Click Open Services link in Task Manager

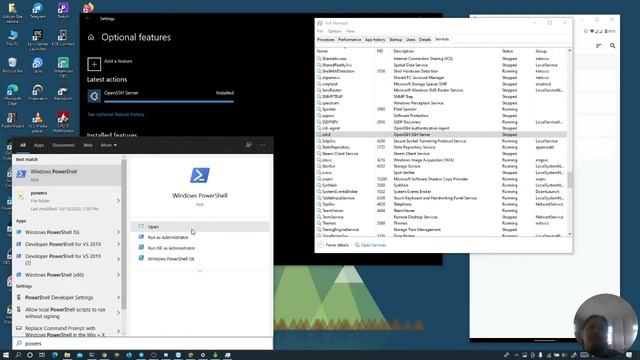click(x=370, y=245)
